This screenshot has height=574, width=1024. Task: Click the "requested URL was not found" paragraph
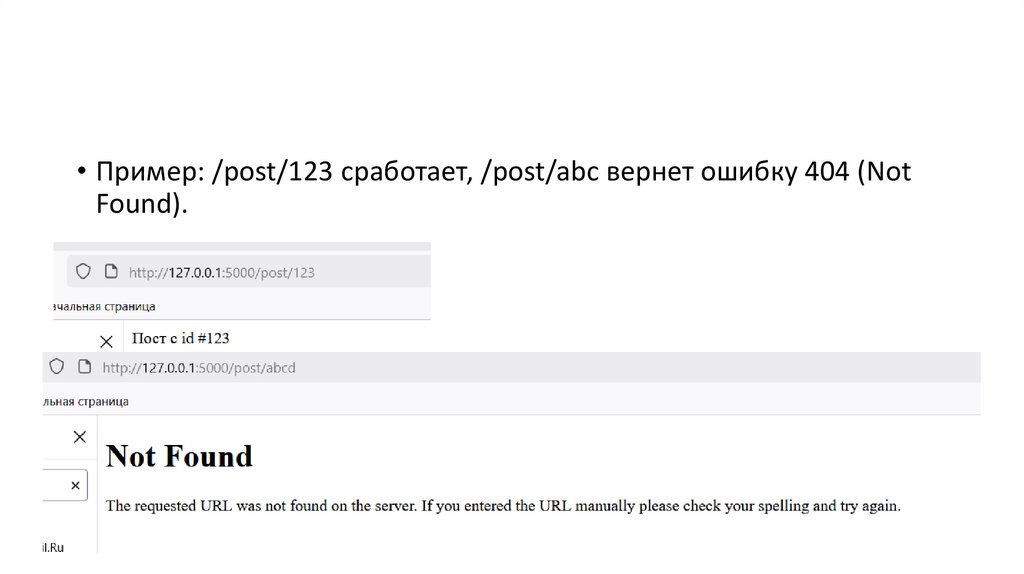pyautogui.click(x=503, y=506)
